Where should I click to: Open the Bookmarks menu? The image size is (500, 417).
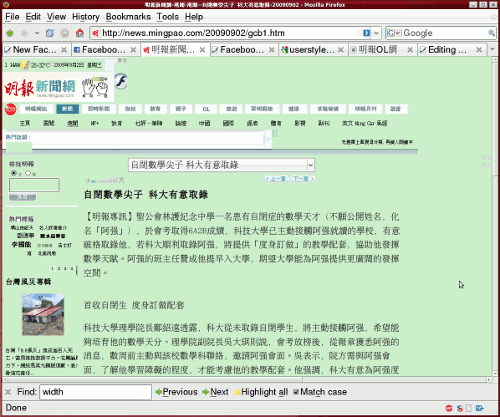(128, 17)
